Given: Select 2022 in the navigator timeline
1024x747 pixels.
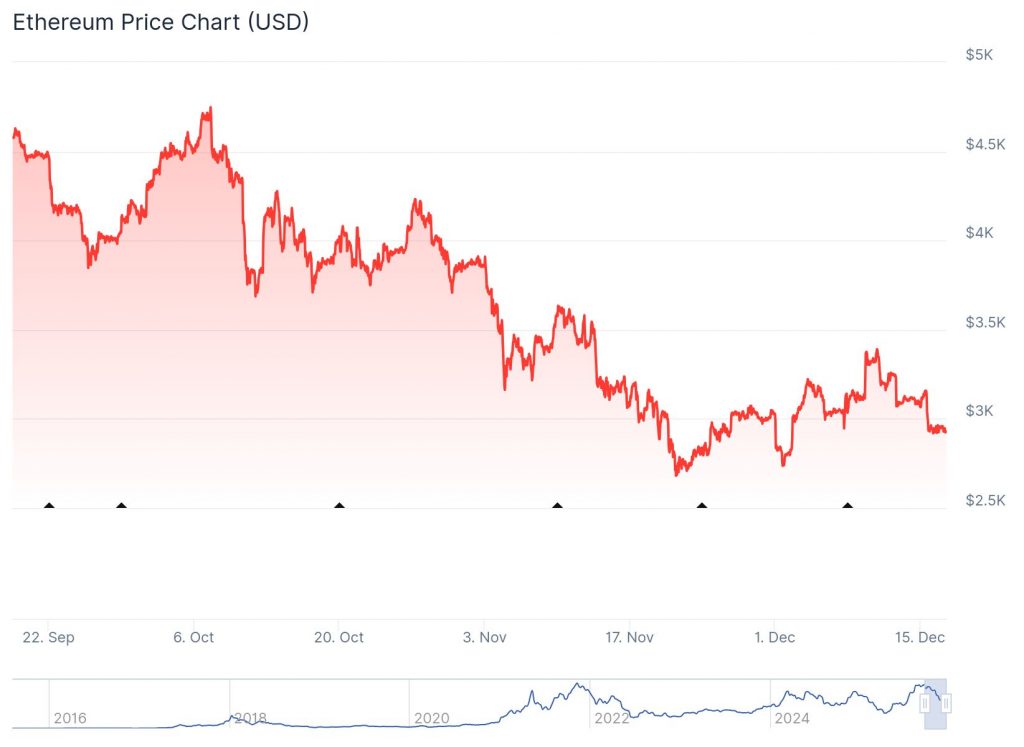Looking at the screenshot, I should tap(611, 718).
